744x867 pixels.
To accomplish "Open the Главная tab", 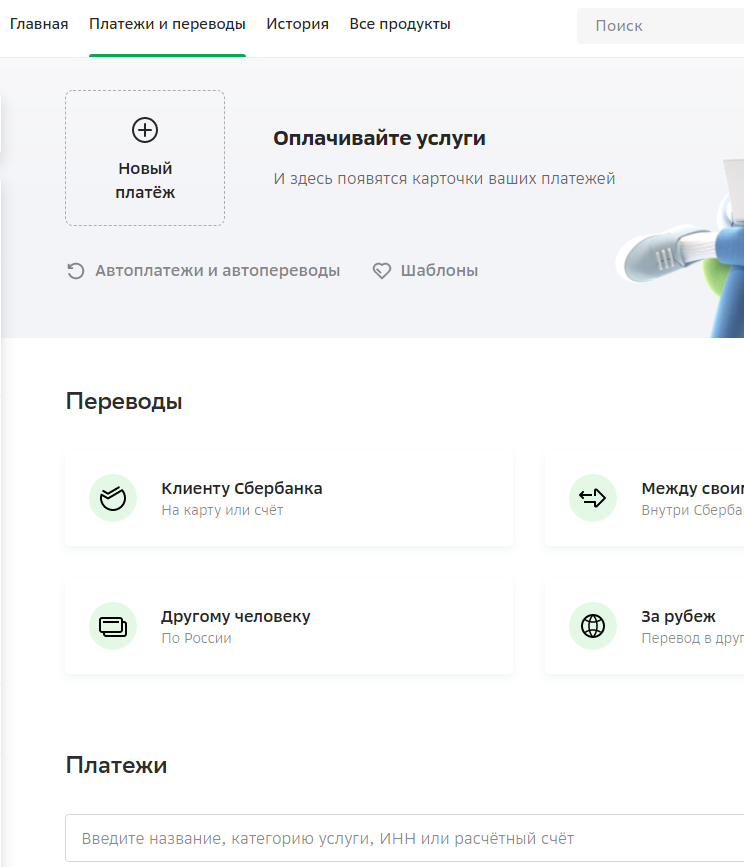I will [39, 24].
